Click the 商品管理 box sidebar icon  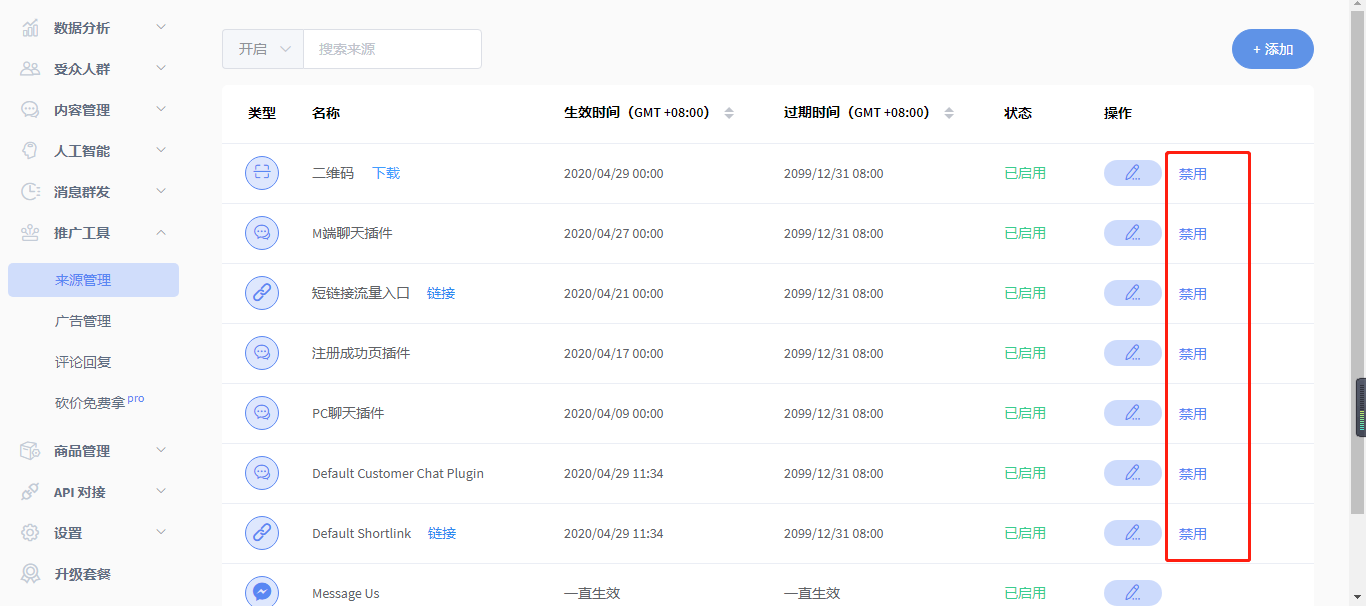pos(30,451)
